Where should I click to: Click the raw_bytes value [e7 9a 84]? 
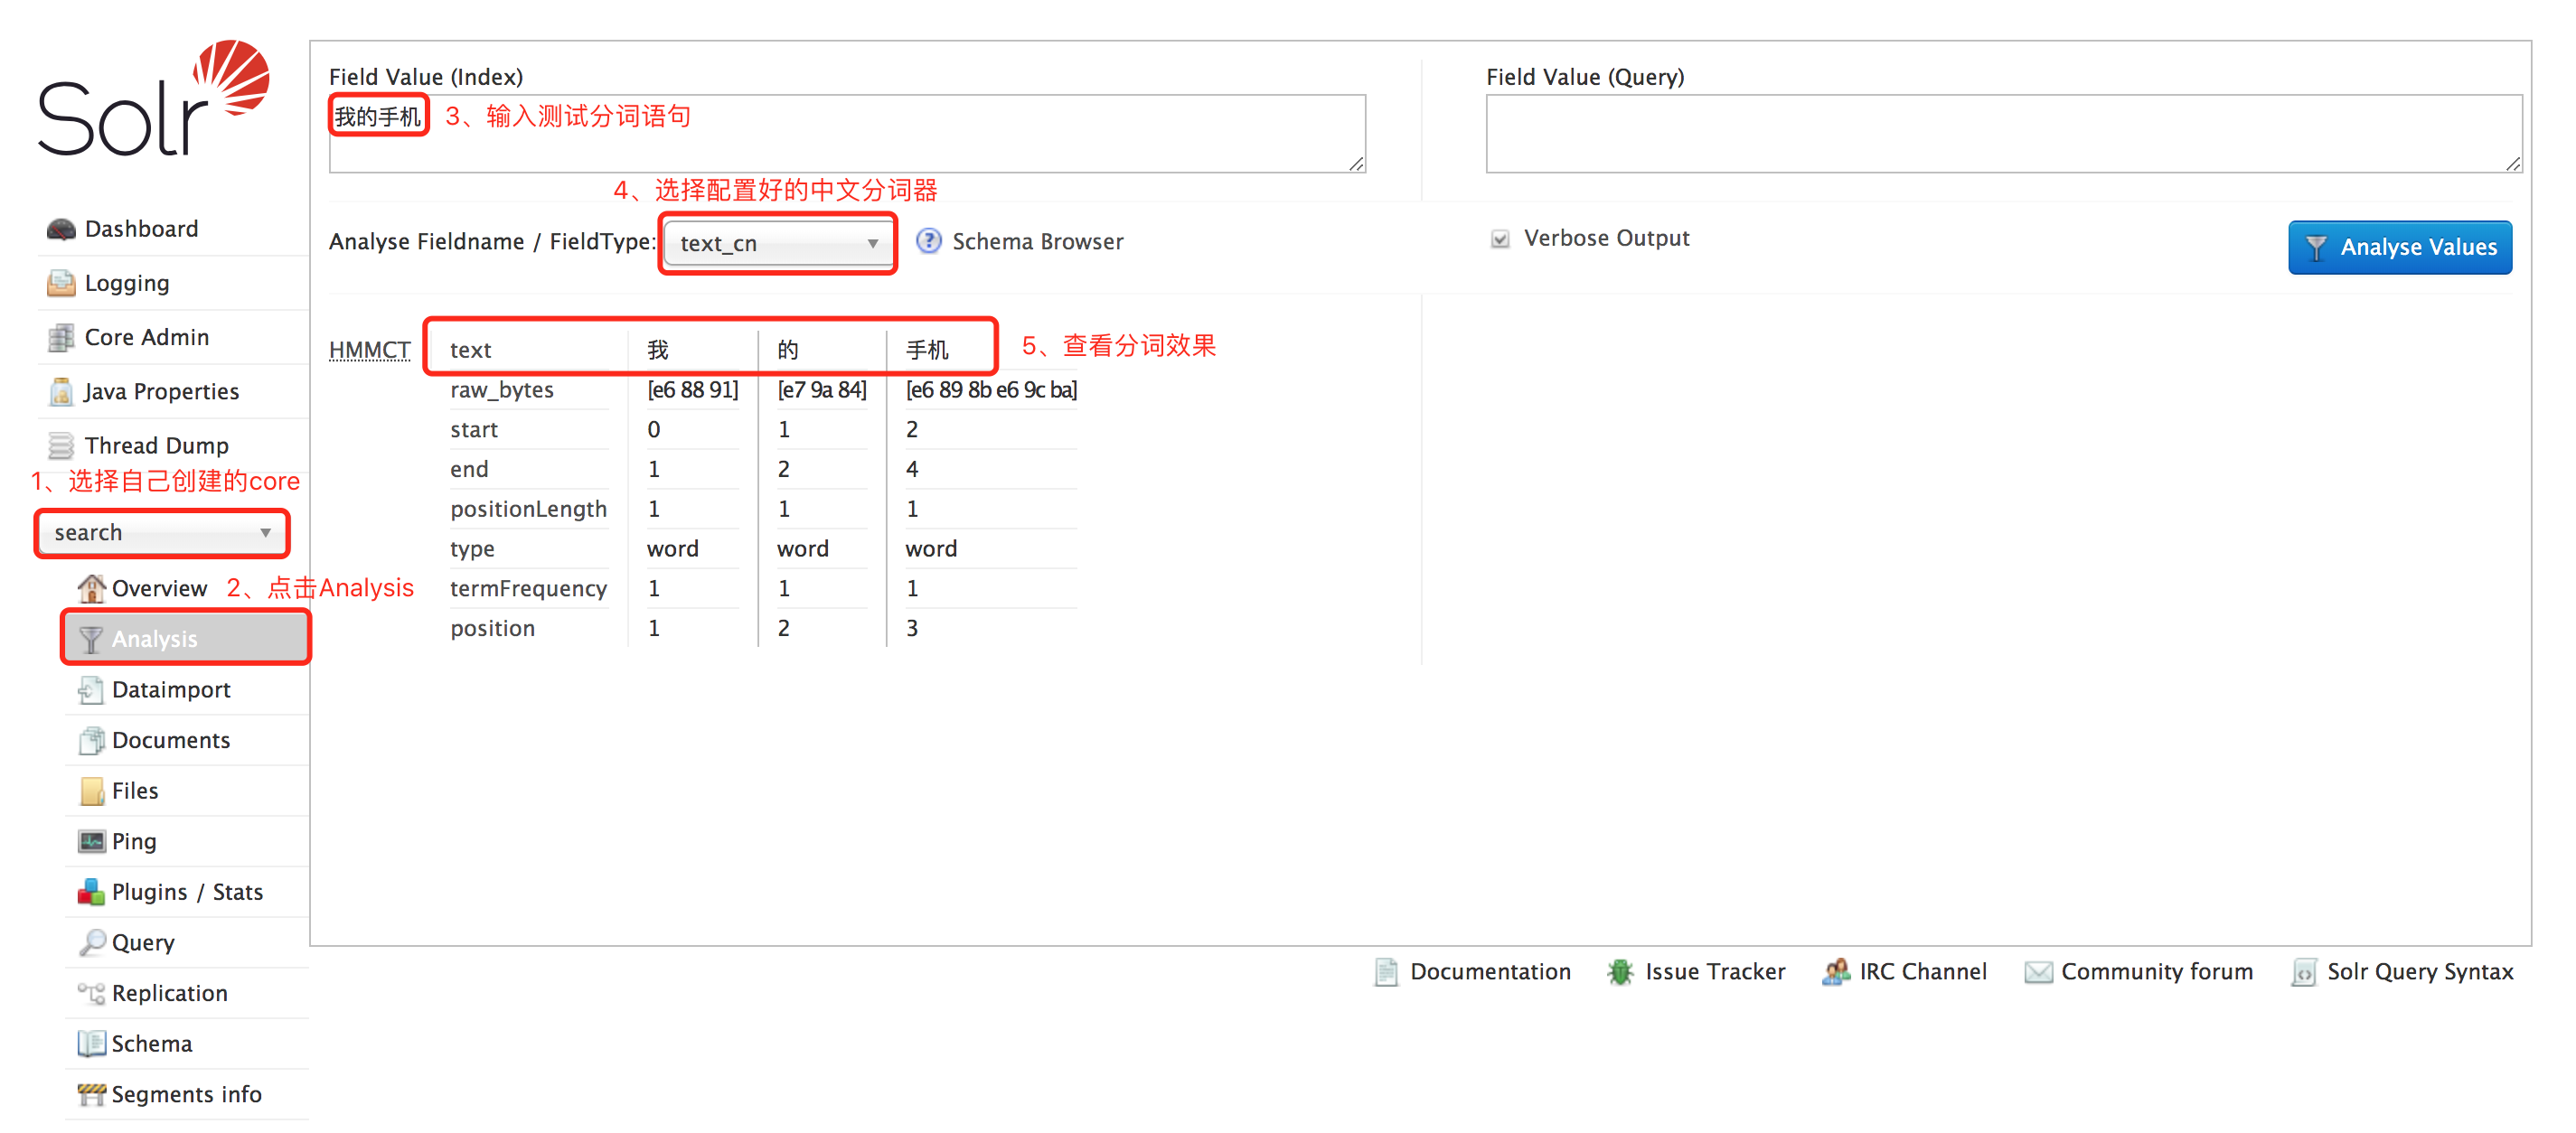click(x=822, y=390)
